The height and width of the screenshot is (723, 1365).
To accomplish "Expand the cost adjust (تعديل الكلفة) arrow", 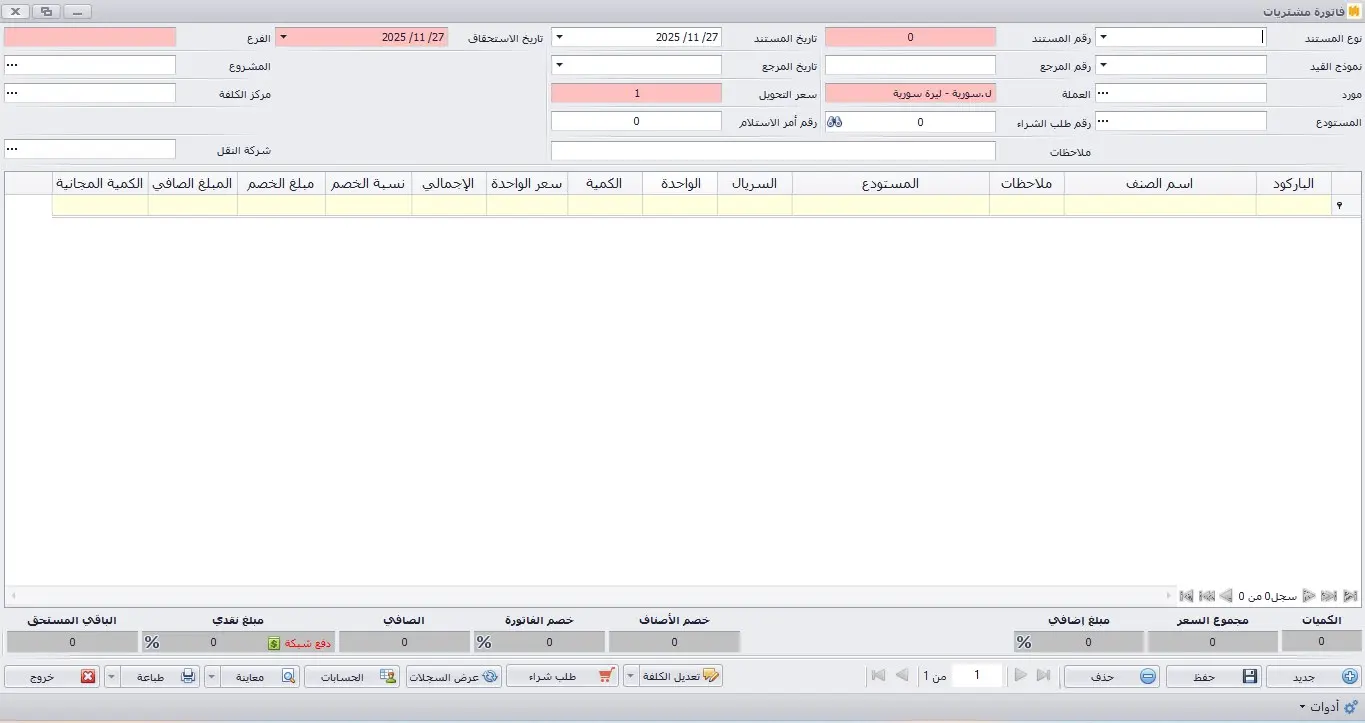I will point(630,677).
